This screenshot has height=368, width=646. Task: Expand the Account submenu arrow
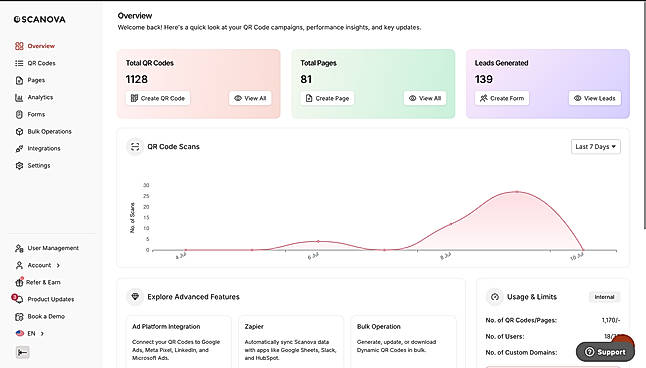pos(58,265)
